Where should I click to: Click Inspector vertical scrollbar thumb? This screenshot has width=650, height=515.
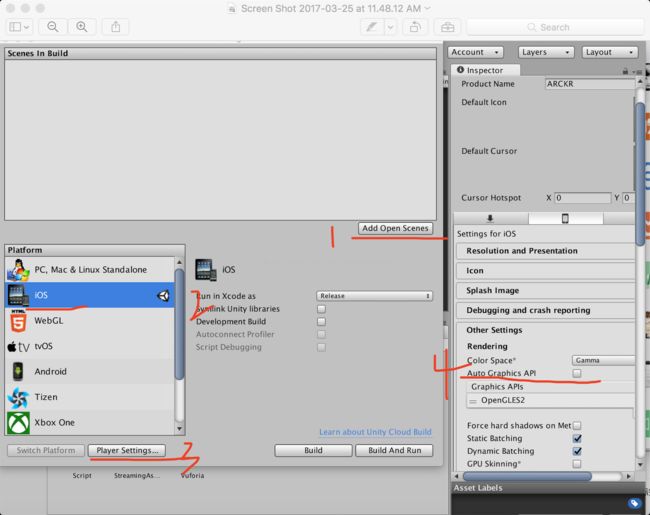point(640,172)
